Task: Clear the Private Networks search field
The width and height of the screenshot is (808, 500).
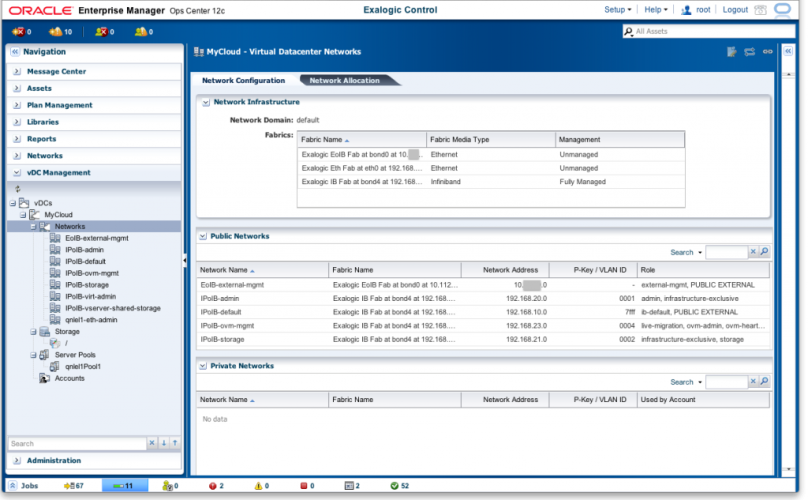Action: (753, 381)
